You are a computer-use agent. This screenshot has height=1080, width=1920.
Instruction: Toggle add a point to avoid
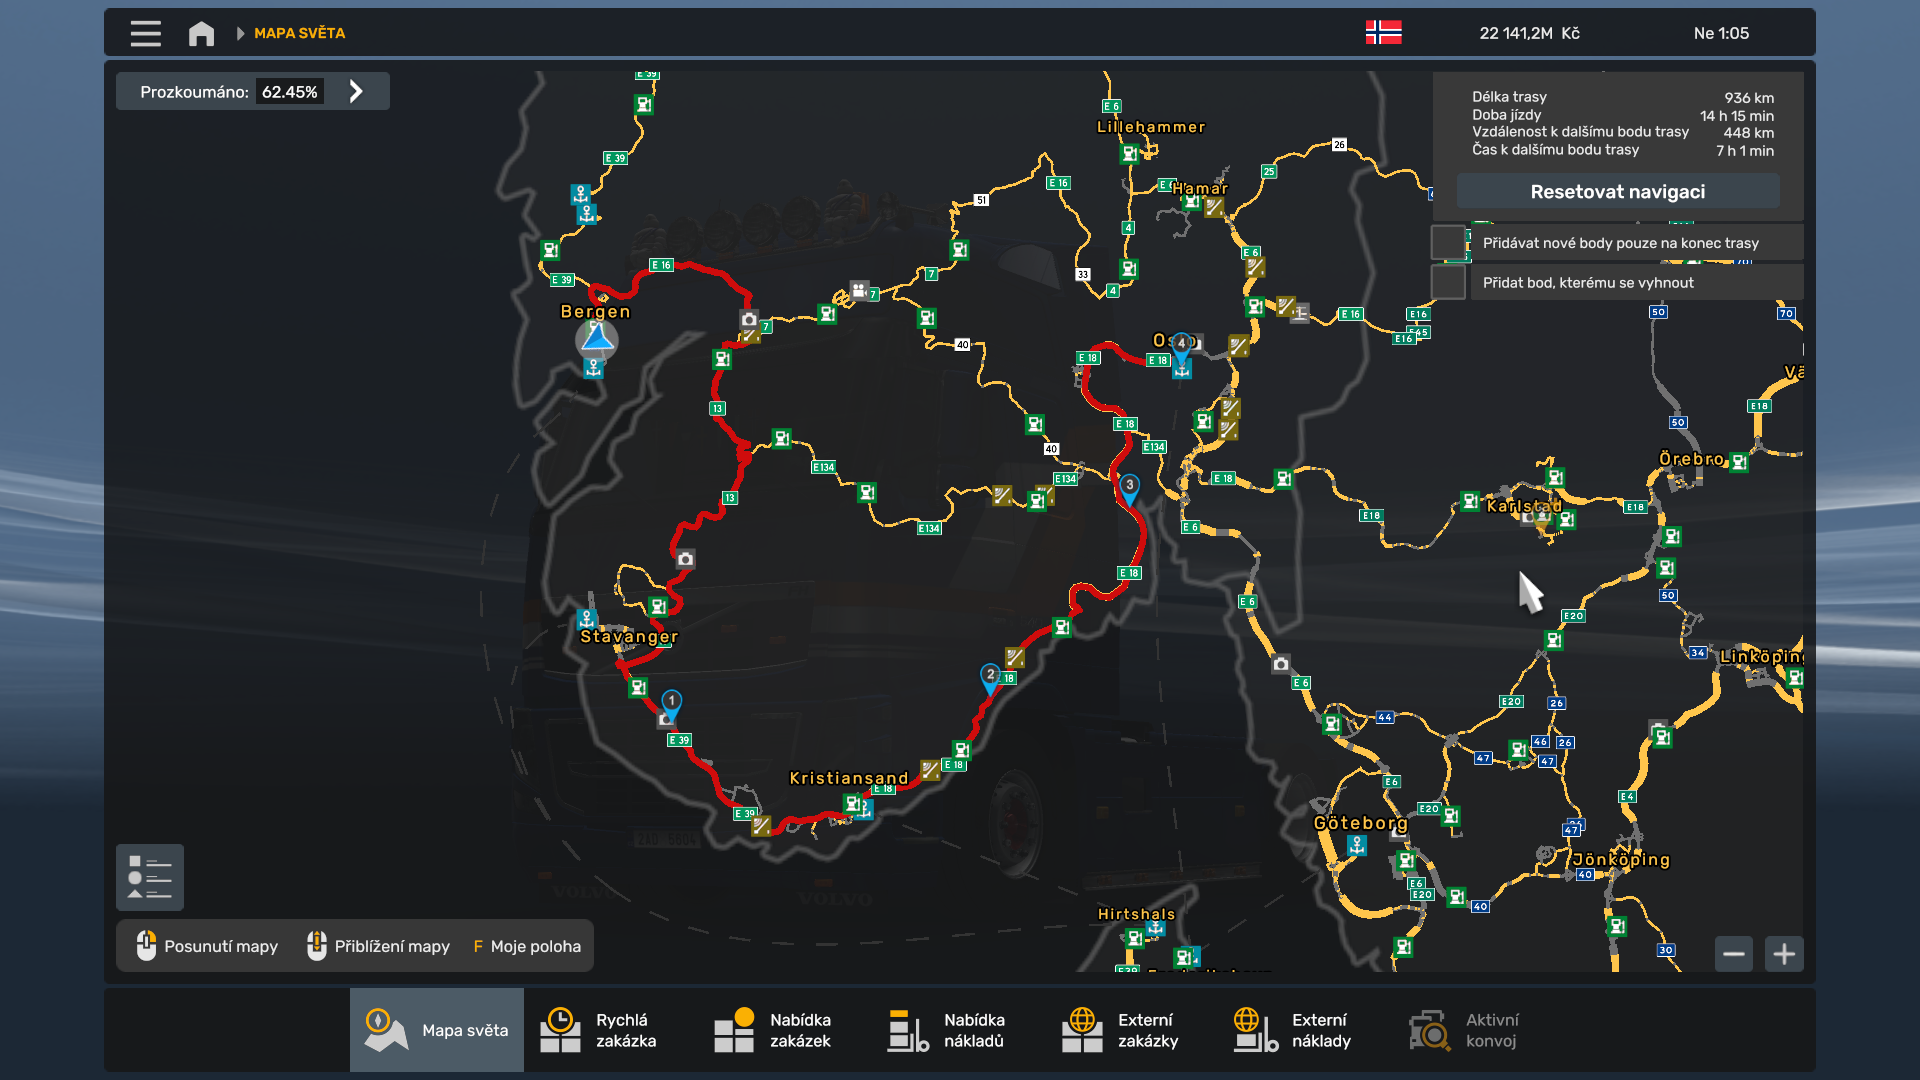coord(1448,283)
